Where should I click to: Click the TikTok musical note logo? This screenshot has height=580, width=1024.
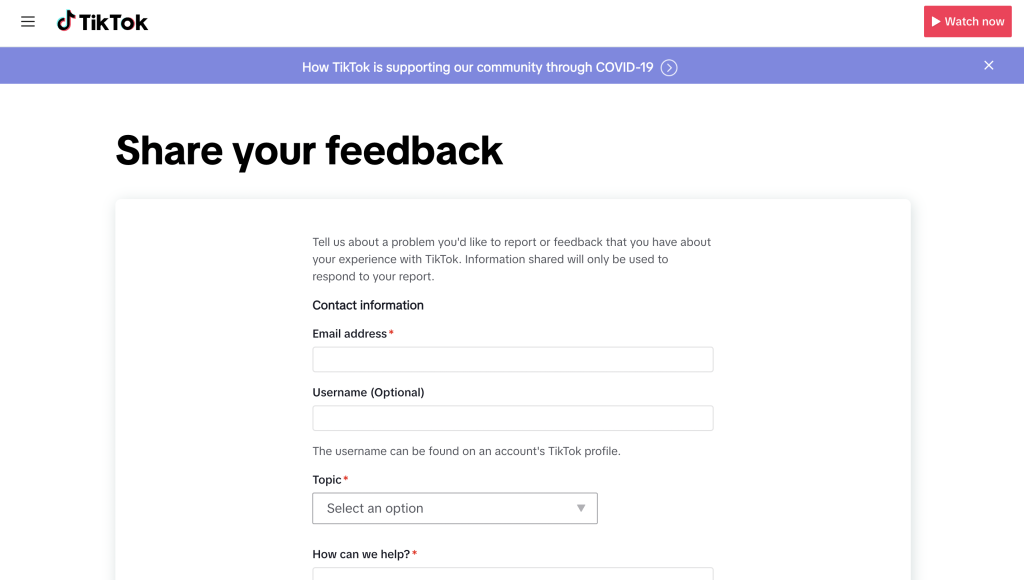coord(66,20)
